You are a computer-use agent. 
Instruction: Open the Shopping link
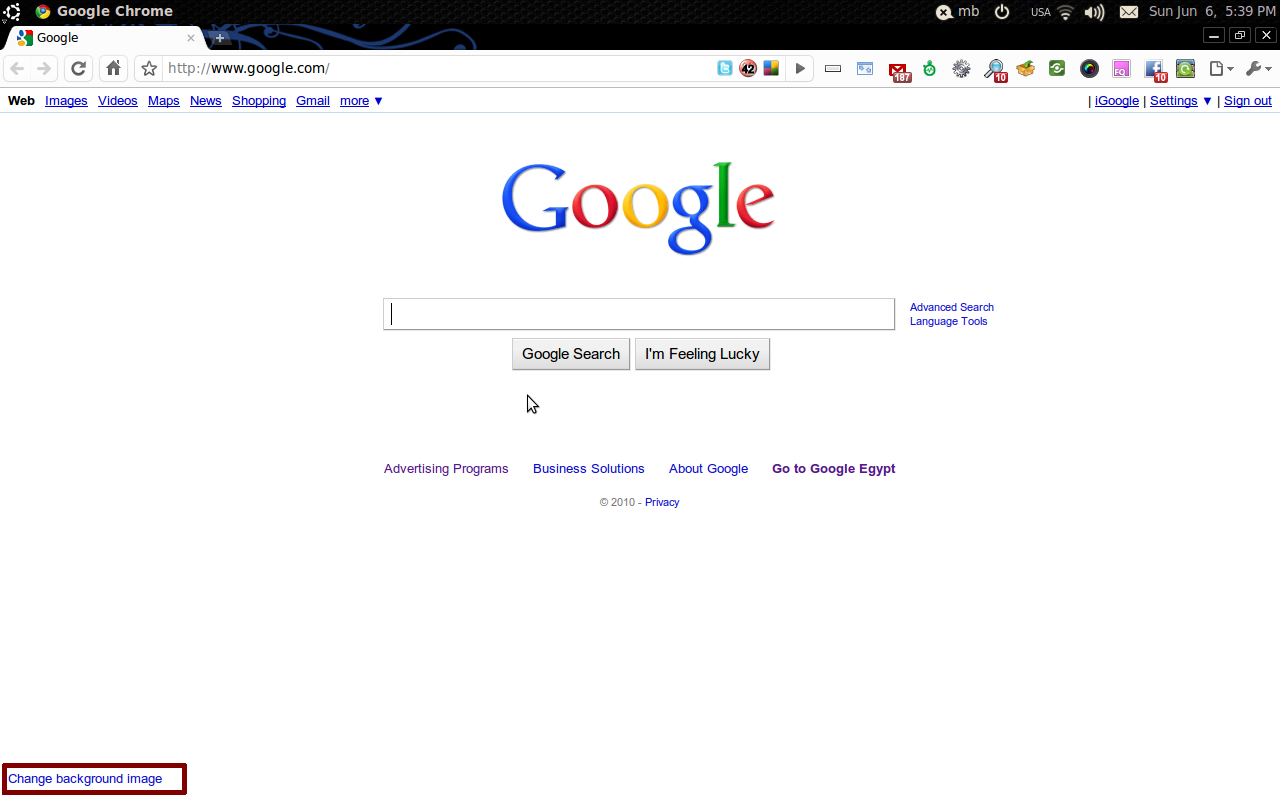(259, 101)
